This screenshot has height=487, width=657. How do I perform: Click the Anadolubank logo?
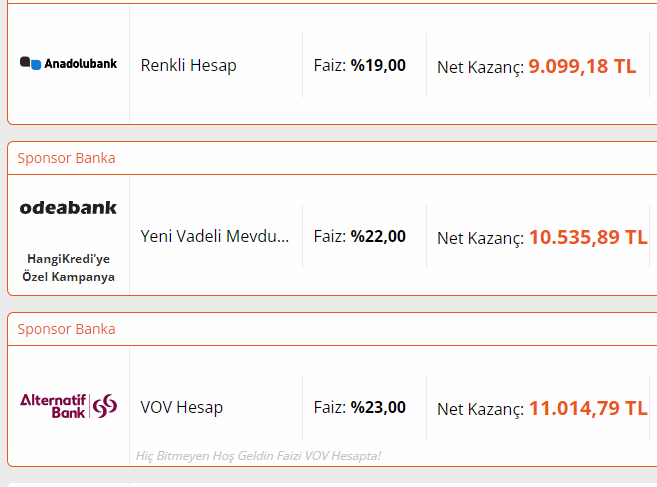(x=68, y=63)
